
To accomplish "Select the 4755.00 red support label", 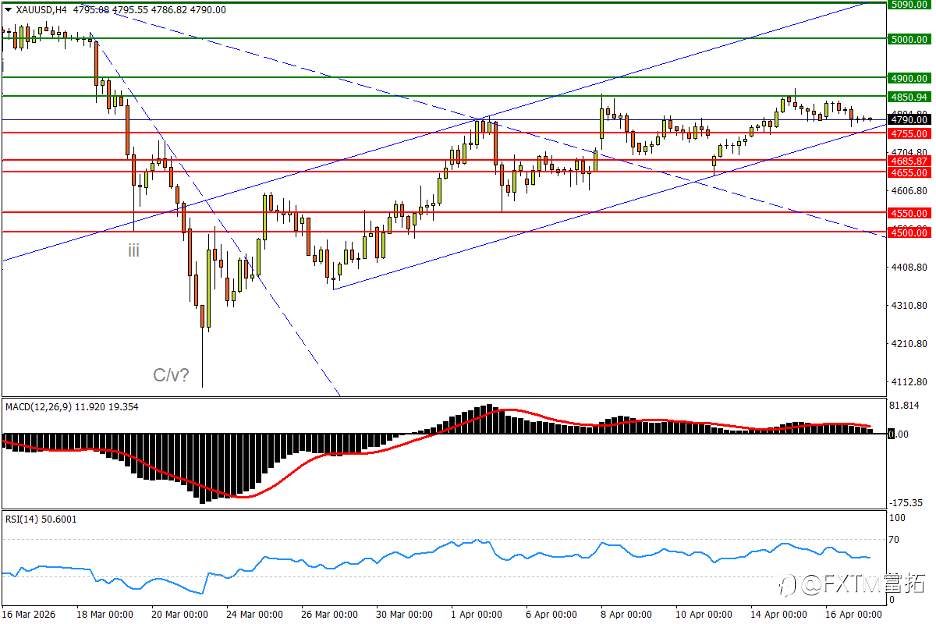I will 909,134.
